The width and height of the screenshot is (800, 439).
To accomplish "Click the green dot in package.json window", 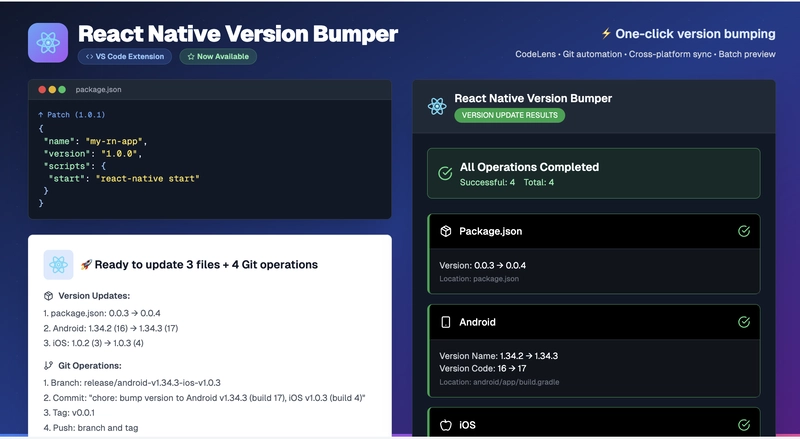I will tap(62, 90).
